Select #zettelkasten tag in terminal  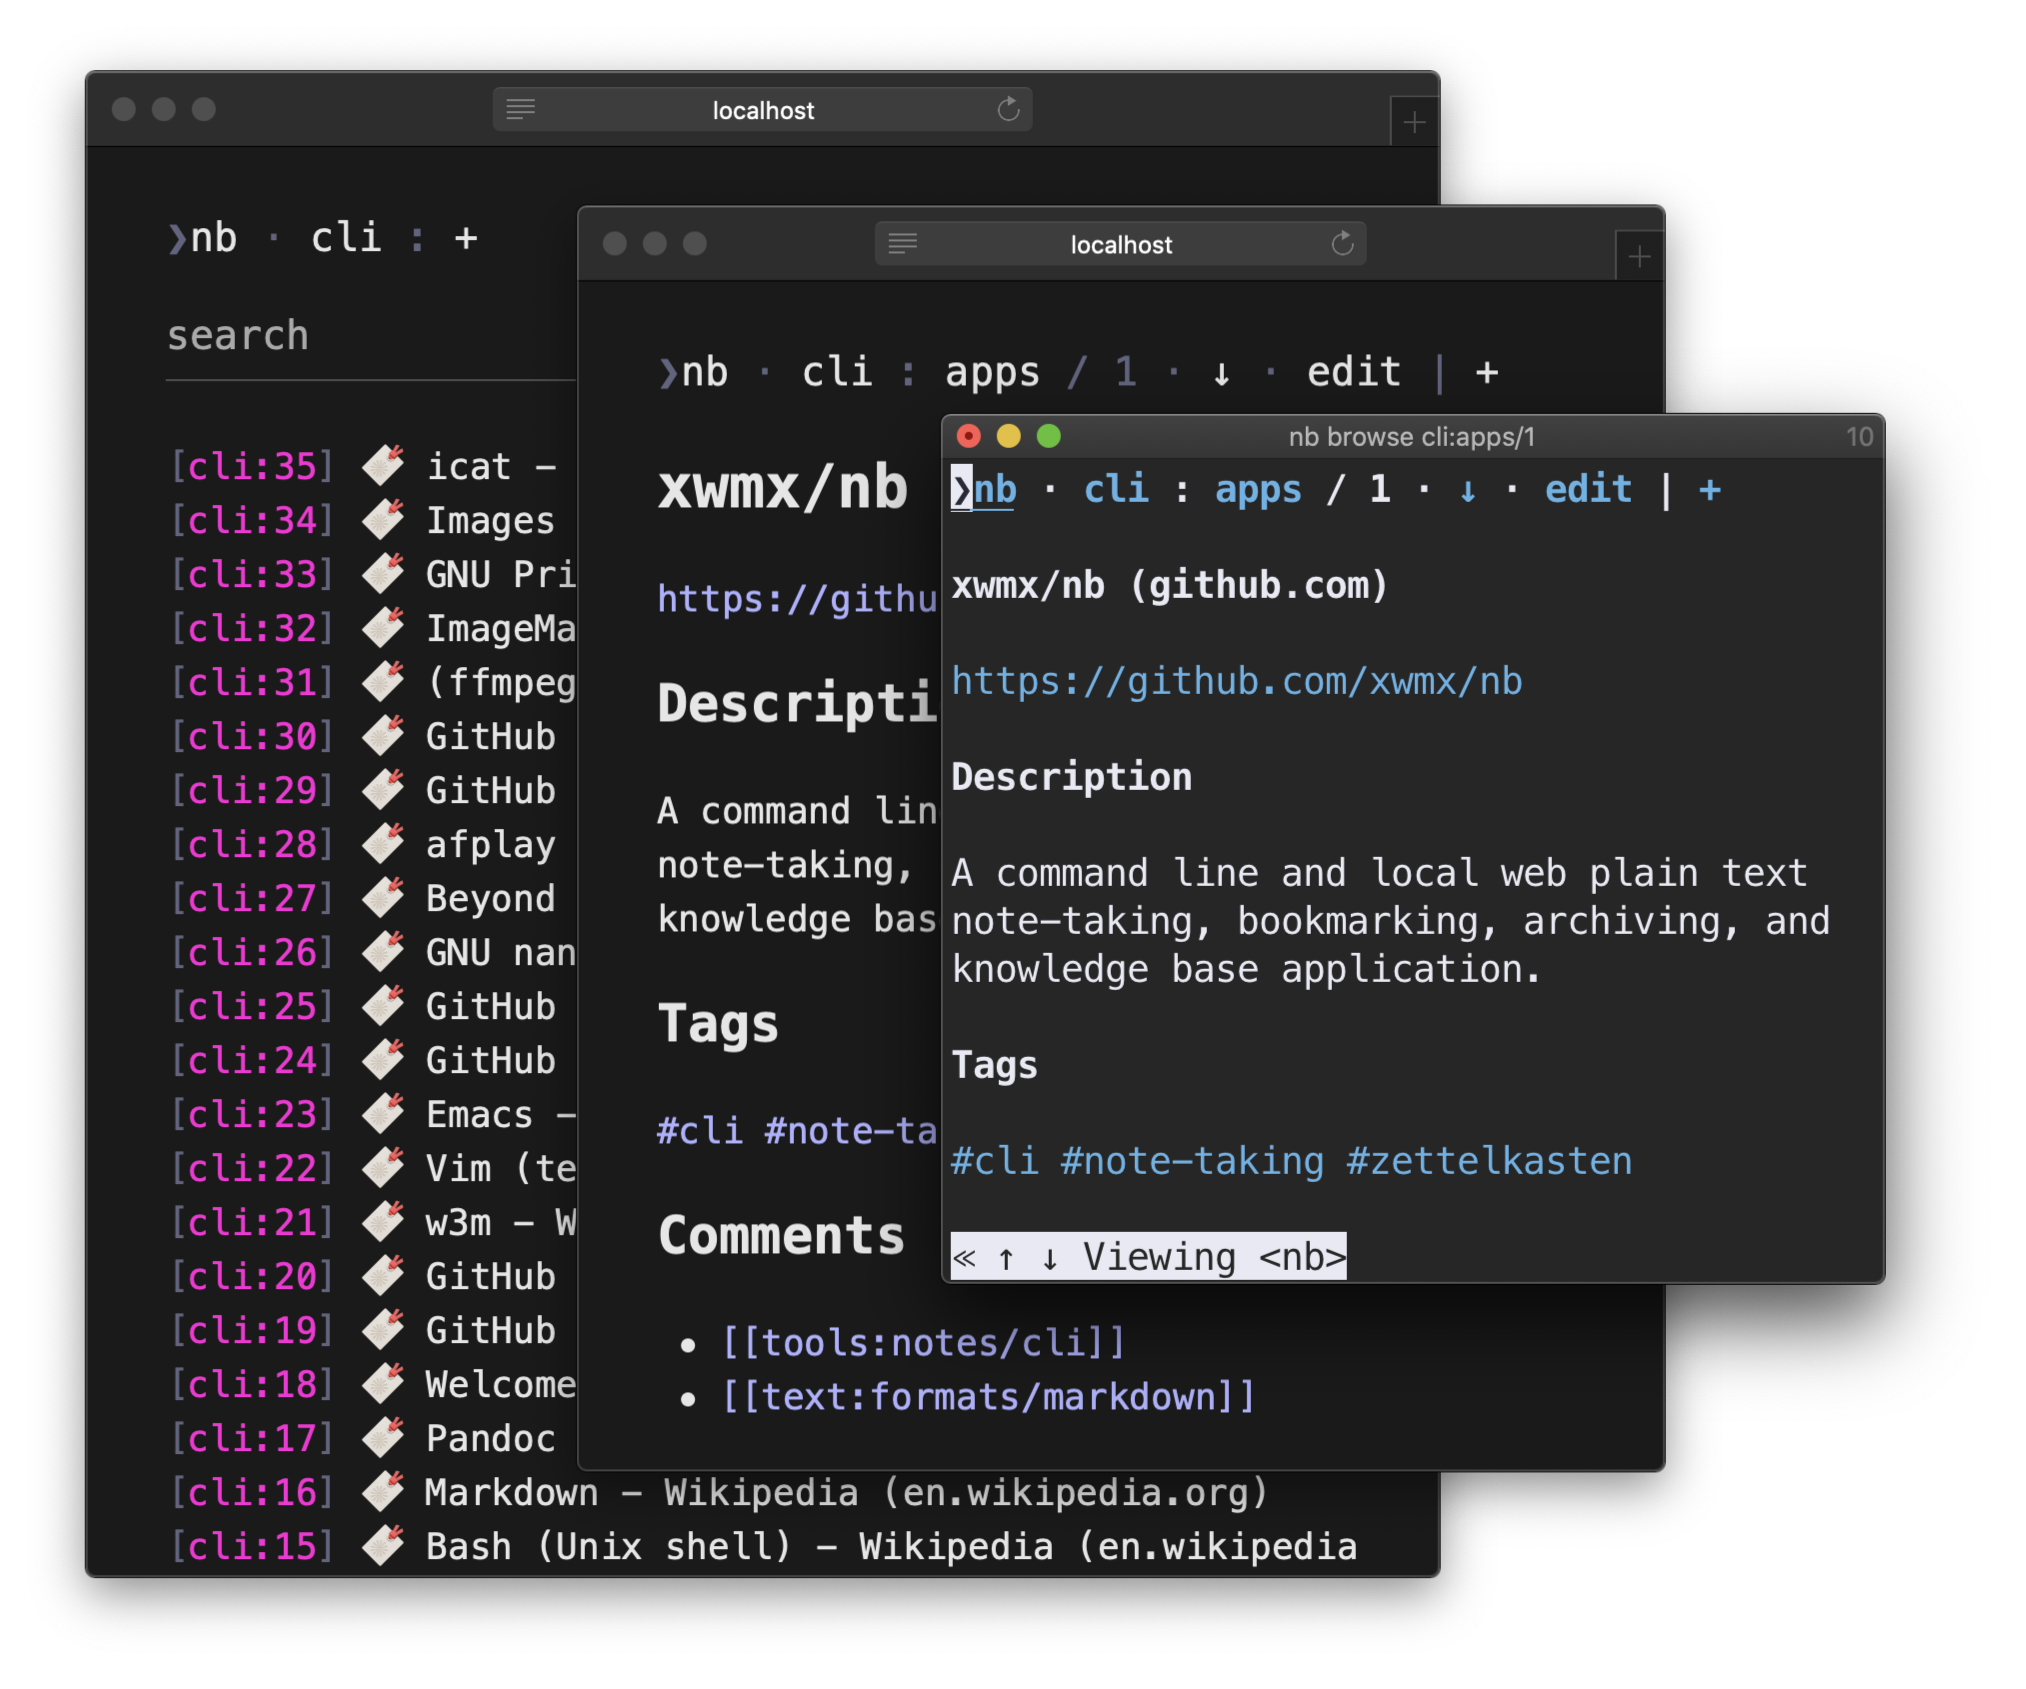pyautogui.click(x=1488, y=1162)
